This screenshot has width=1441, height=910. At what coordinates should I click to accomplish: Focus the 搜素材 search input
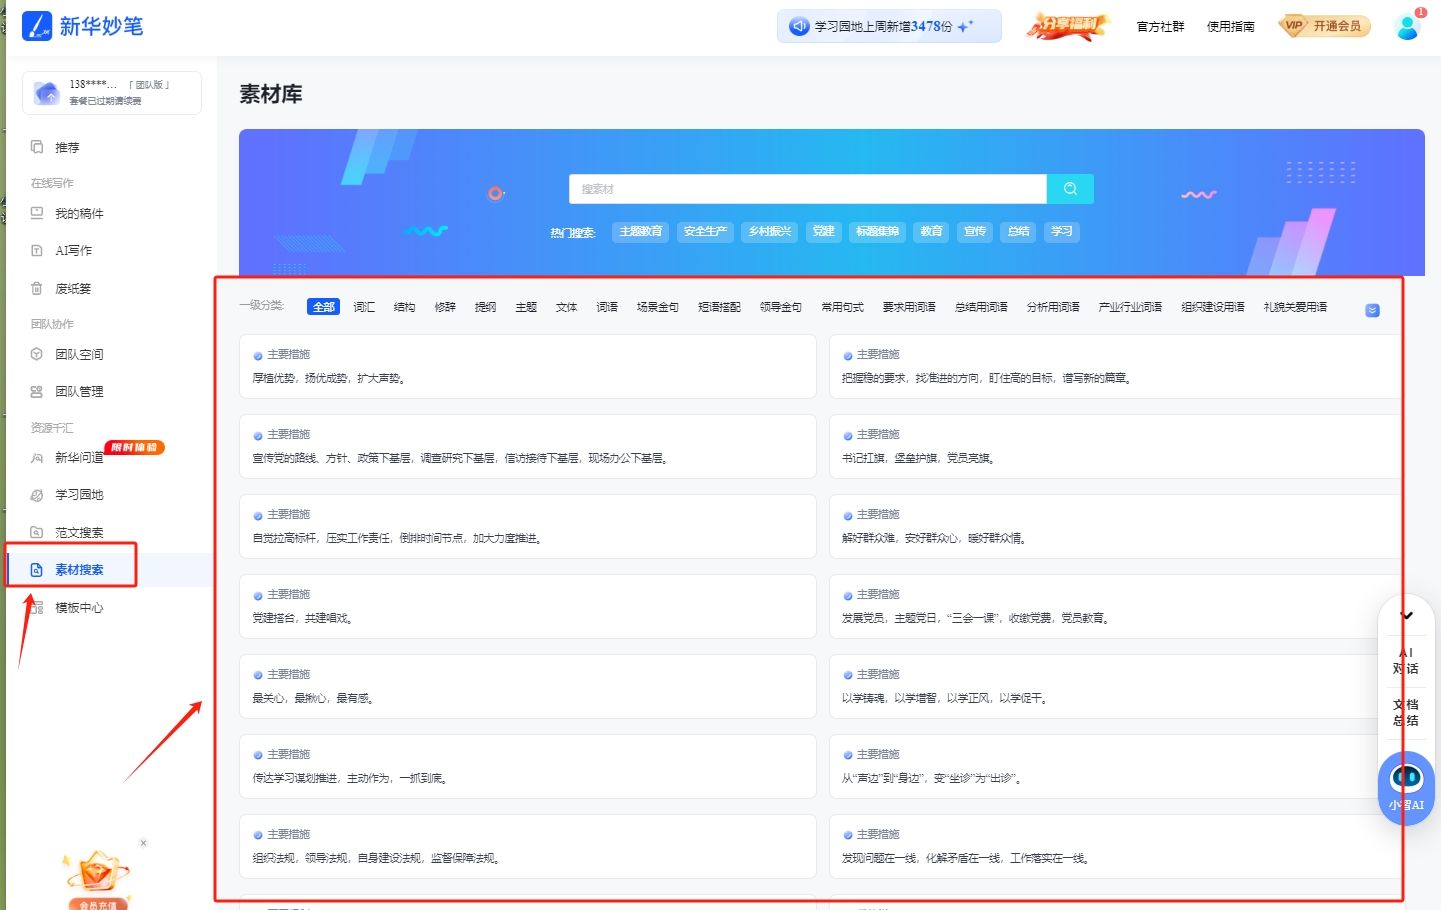coord(808,189)
